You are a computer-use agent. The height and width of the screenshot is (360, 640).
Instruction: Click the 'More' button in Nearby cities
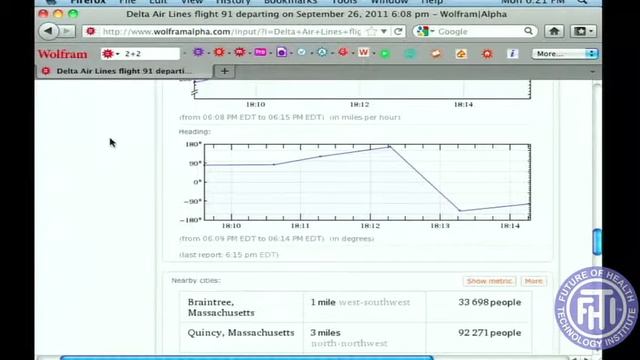(533, 281)
